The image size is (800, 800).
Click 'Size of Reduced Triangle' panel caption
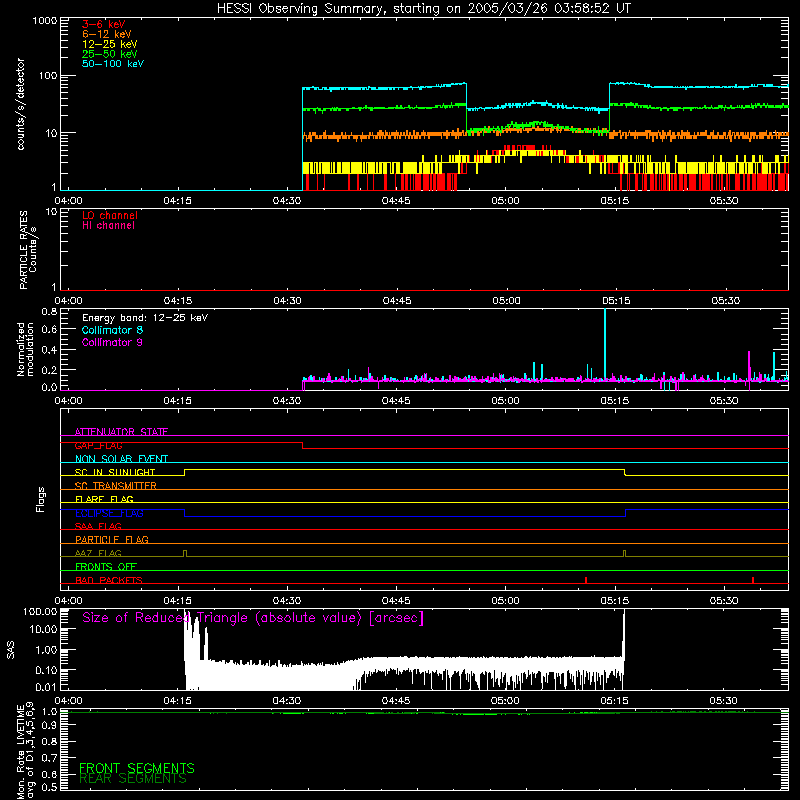(x=253, y=618)
